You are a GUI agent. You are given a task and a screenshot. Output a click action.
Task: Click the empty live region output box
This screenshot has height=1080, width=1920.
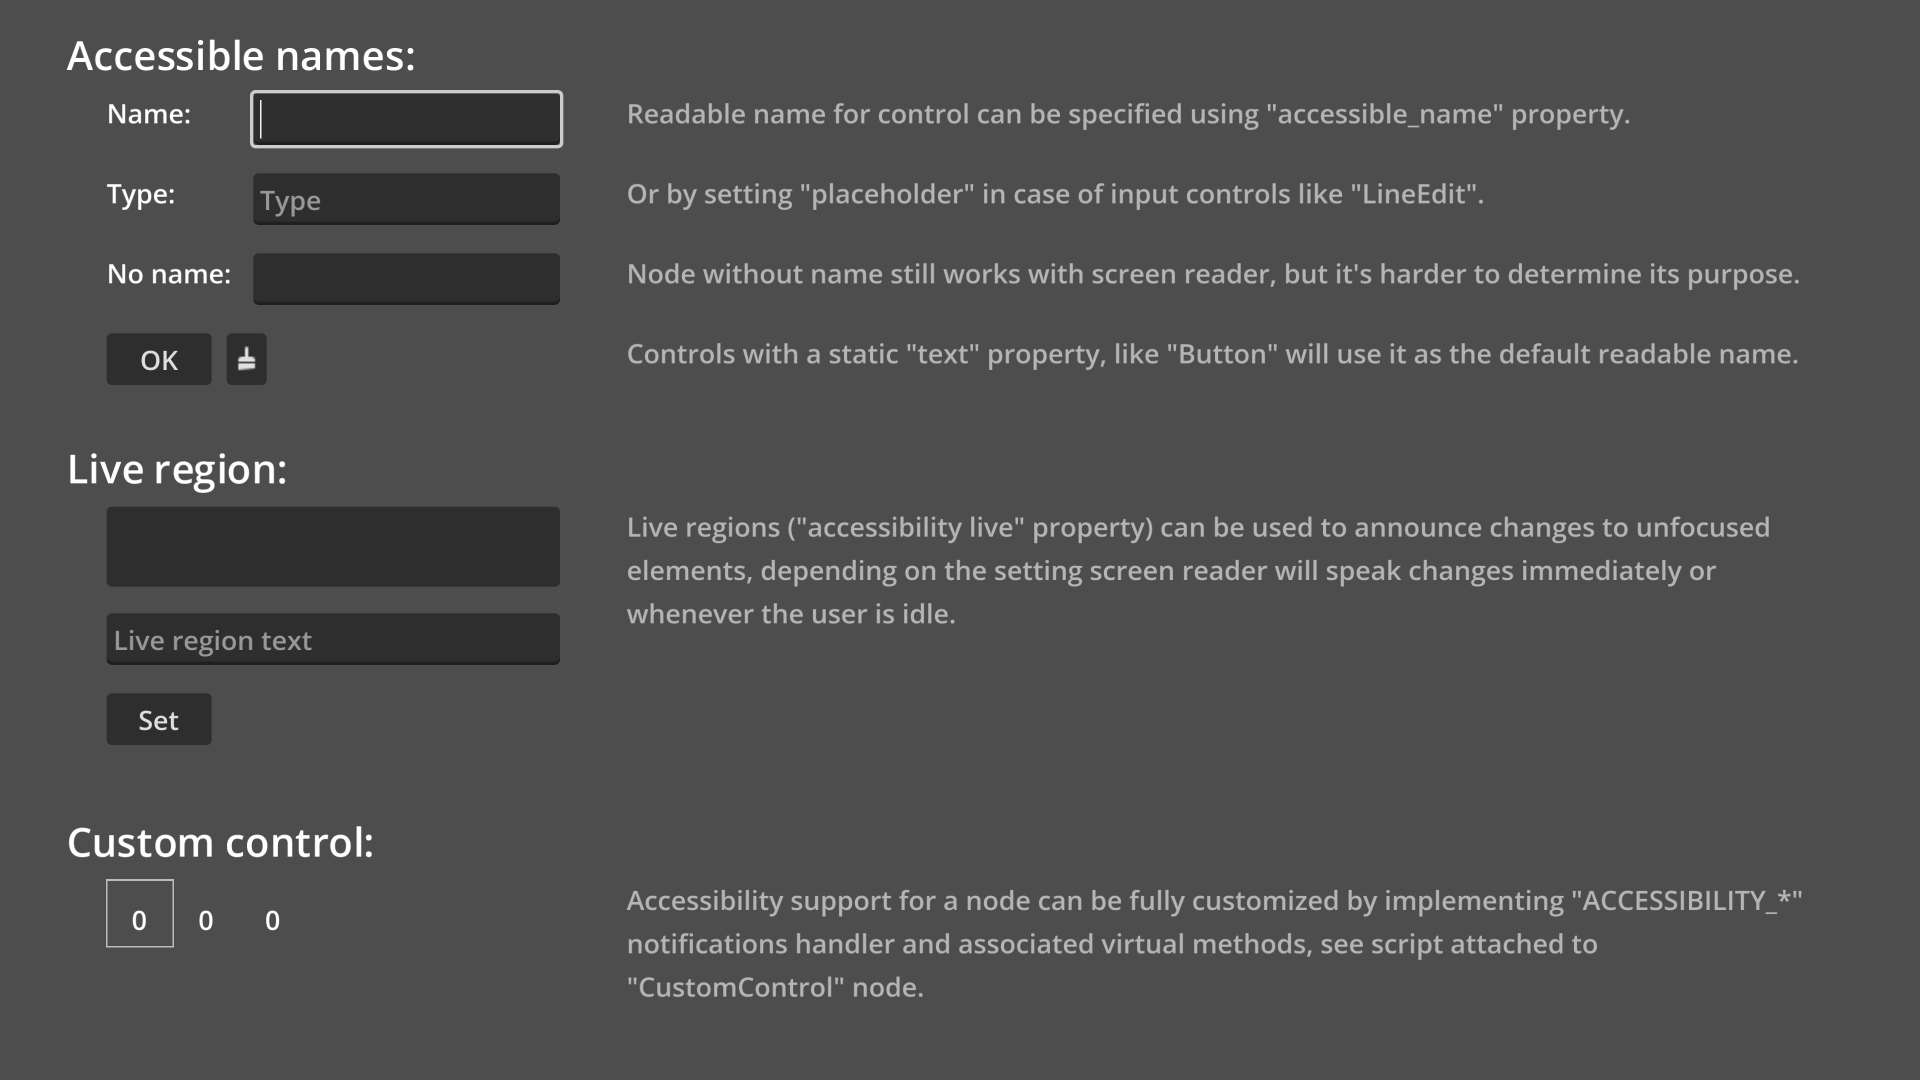(x=333, y=546)
